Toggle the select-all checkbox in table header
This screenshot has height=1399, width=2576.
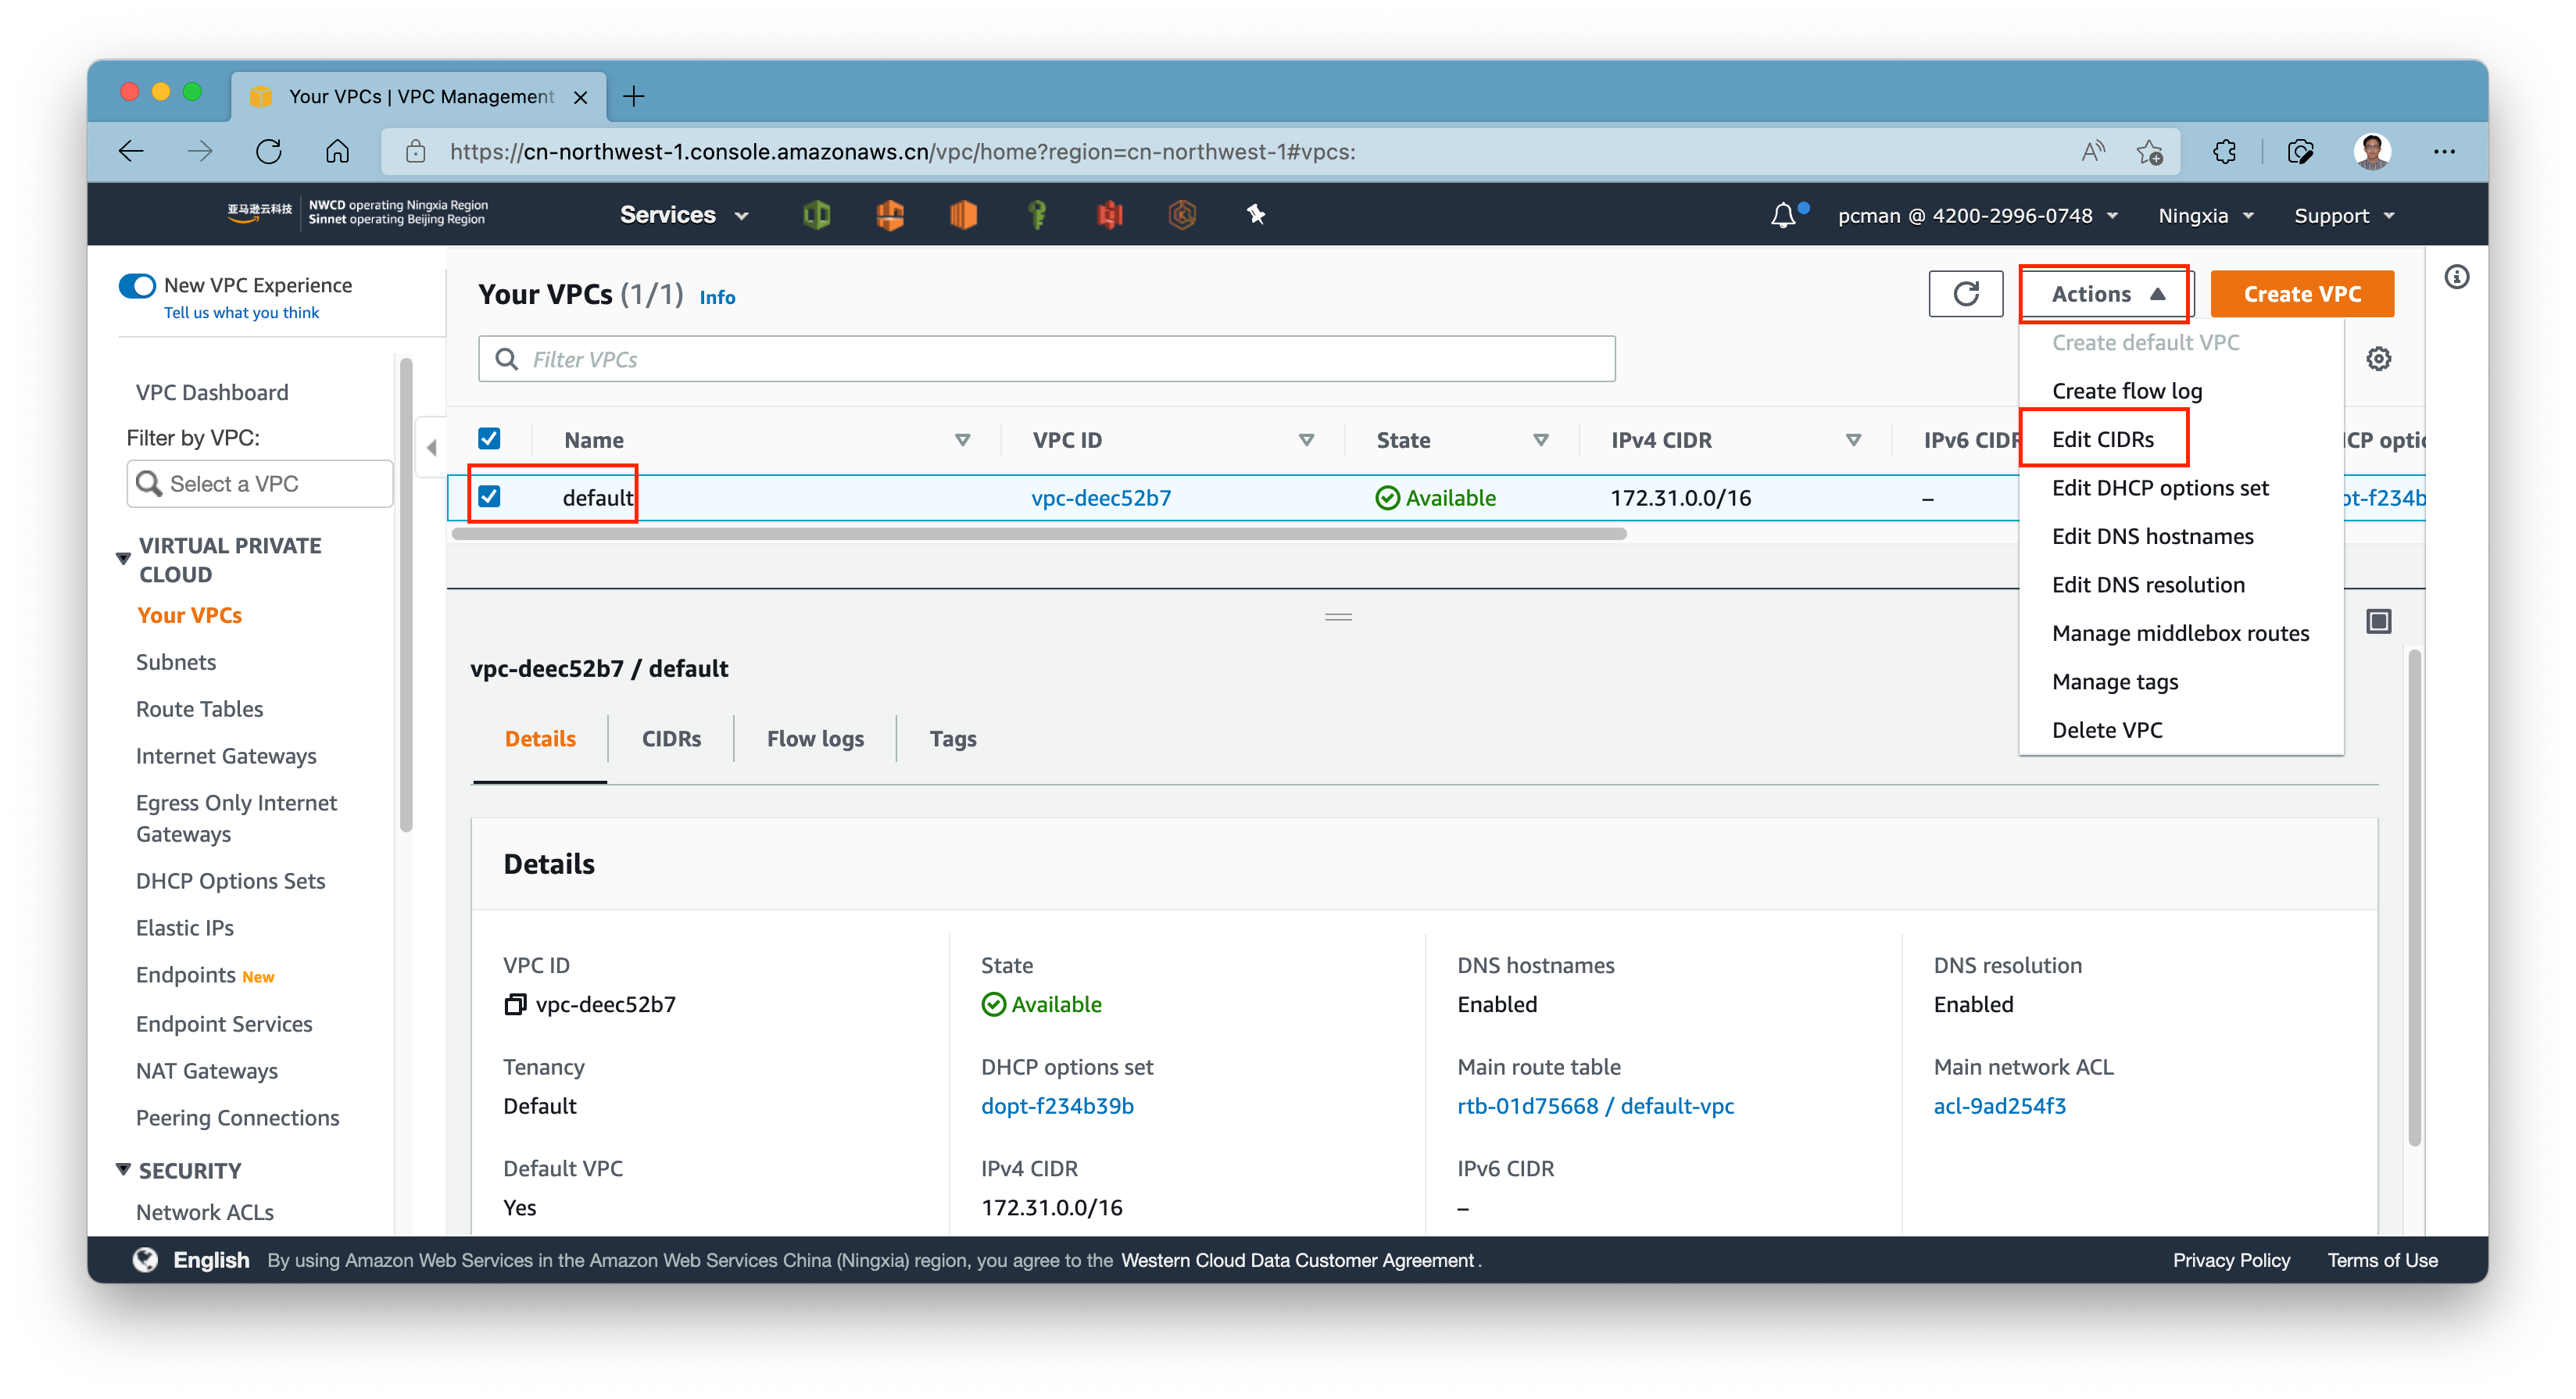[489, 439]
